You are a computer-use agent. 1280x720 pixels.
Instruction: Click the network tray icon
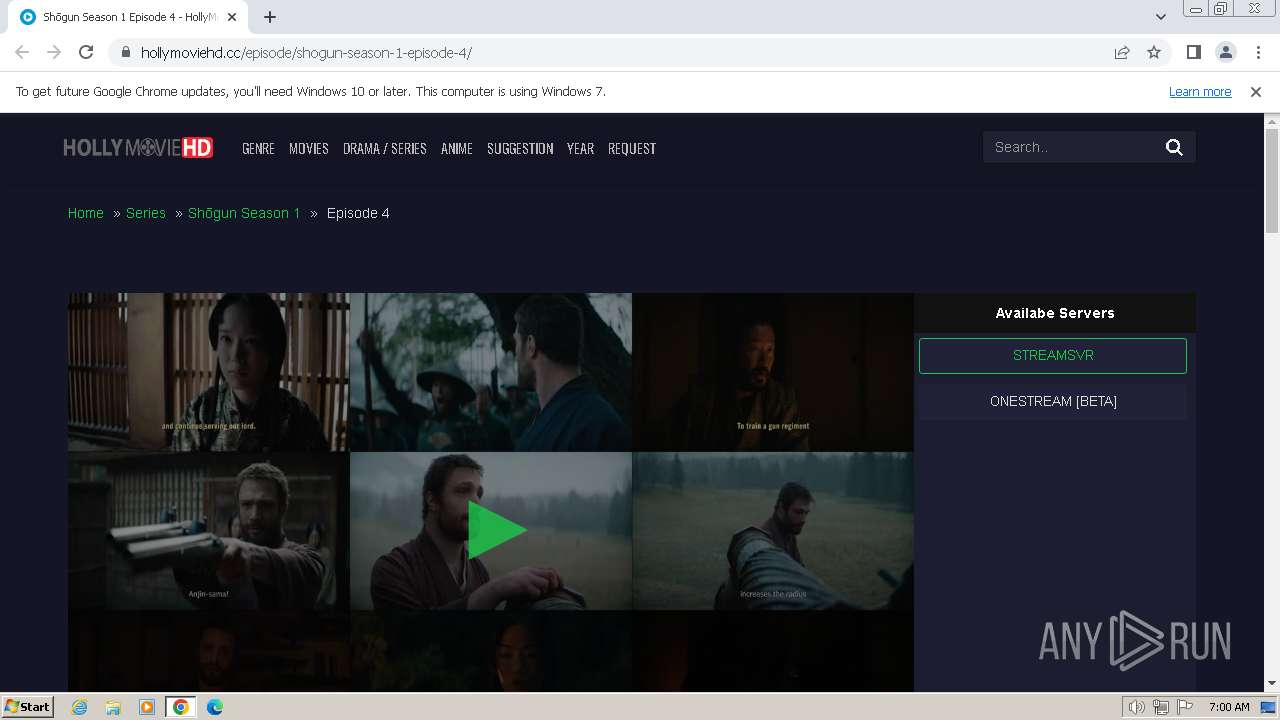pyautogui.click(x=1161, y=707)
